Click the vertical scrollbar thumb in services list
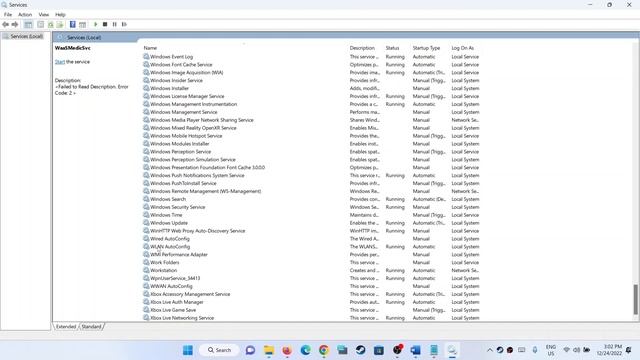This screenshot has width=640, height=360. click(x=636, y=300)
